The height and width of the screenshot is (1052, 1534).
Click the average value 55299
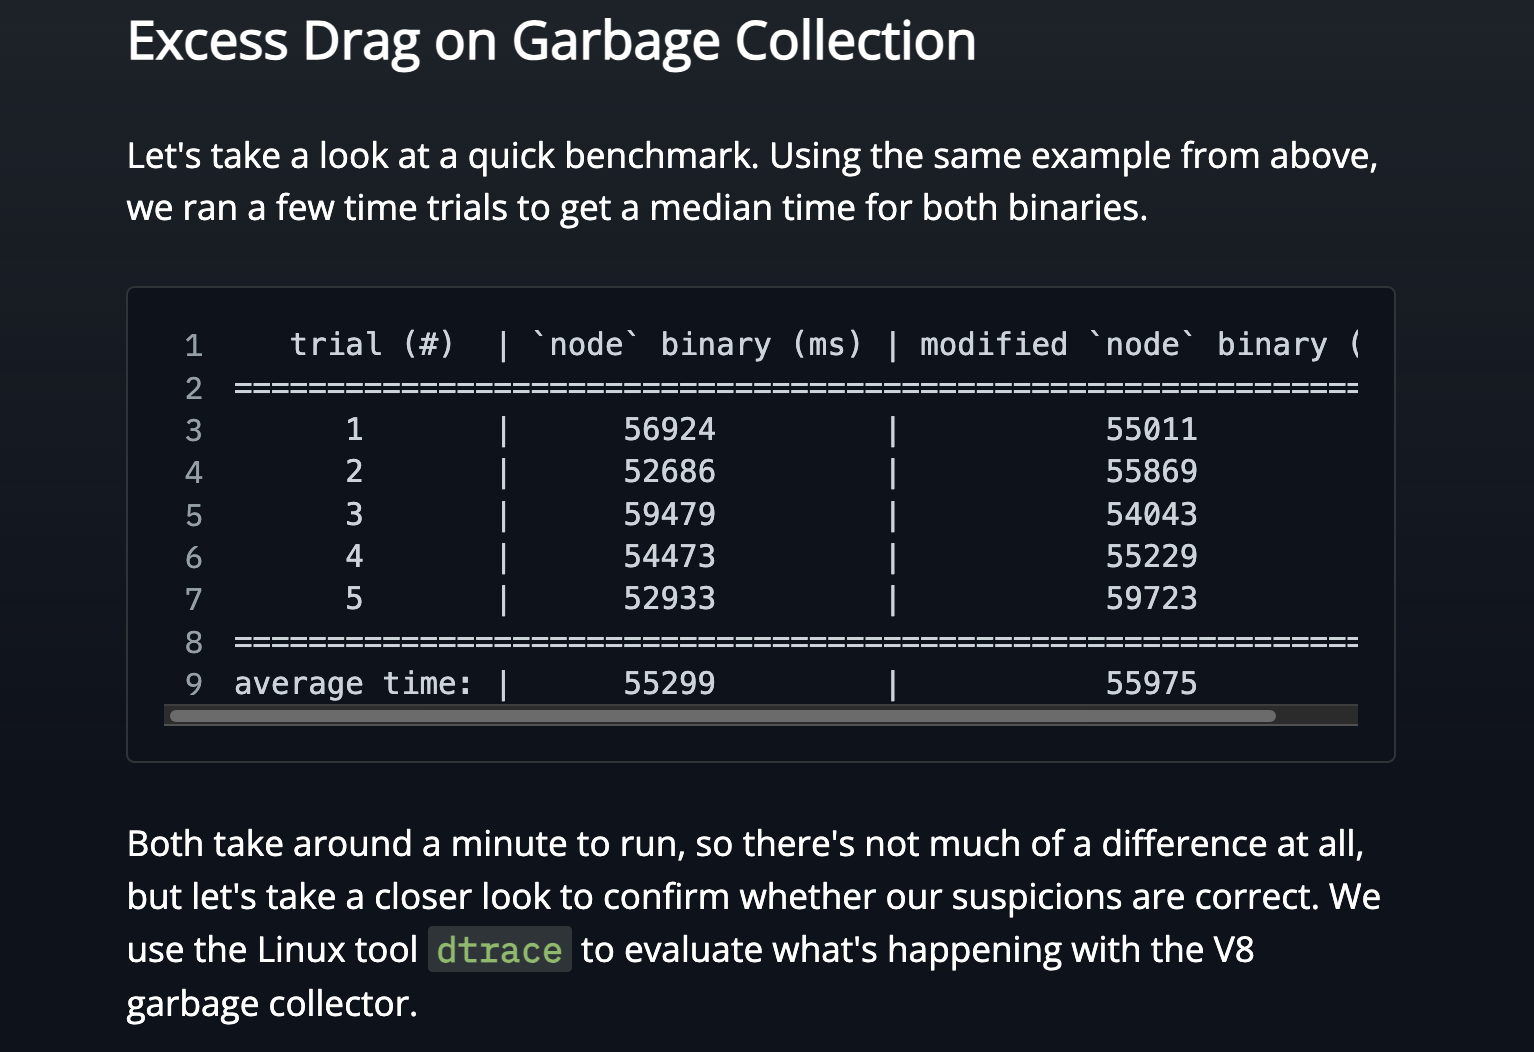point(669,684)
